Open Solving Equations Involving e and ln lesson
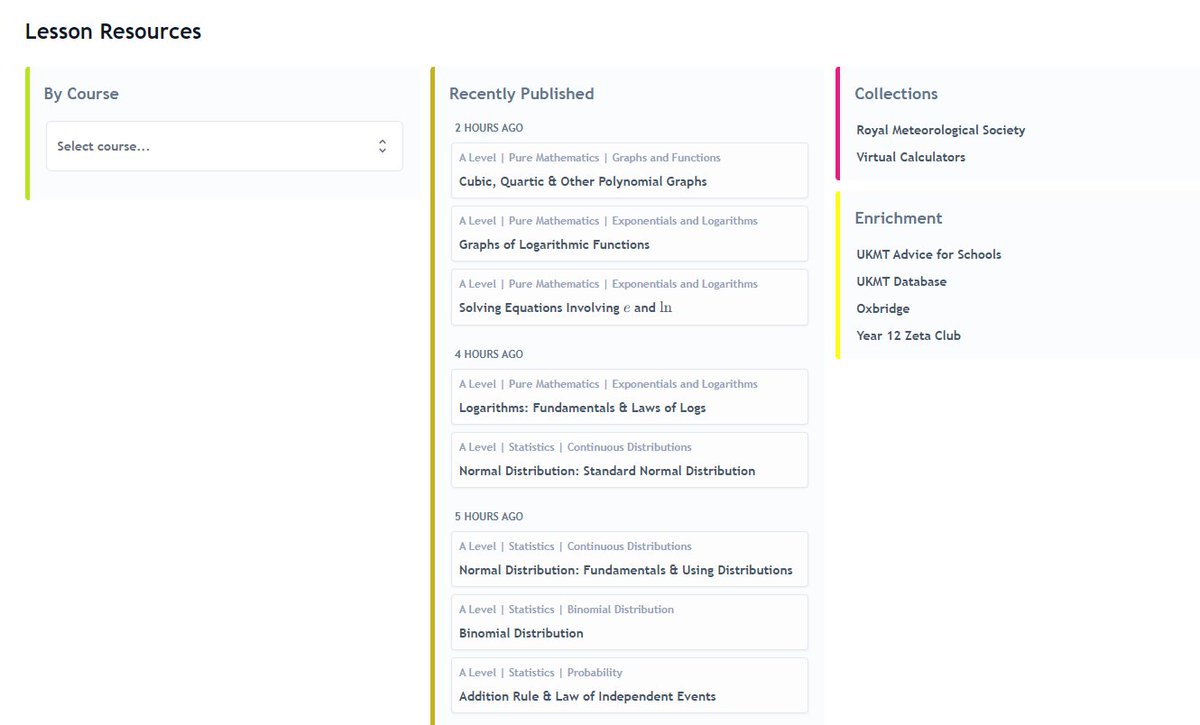Screen dimensions: 1200x725 tap(629, 296)
